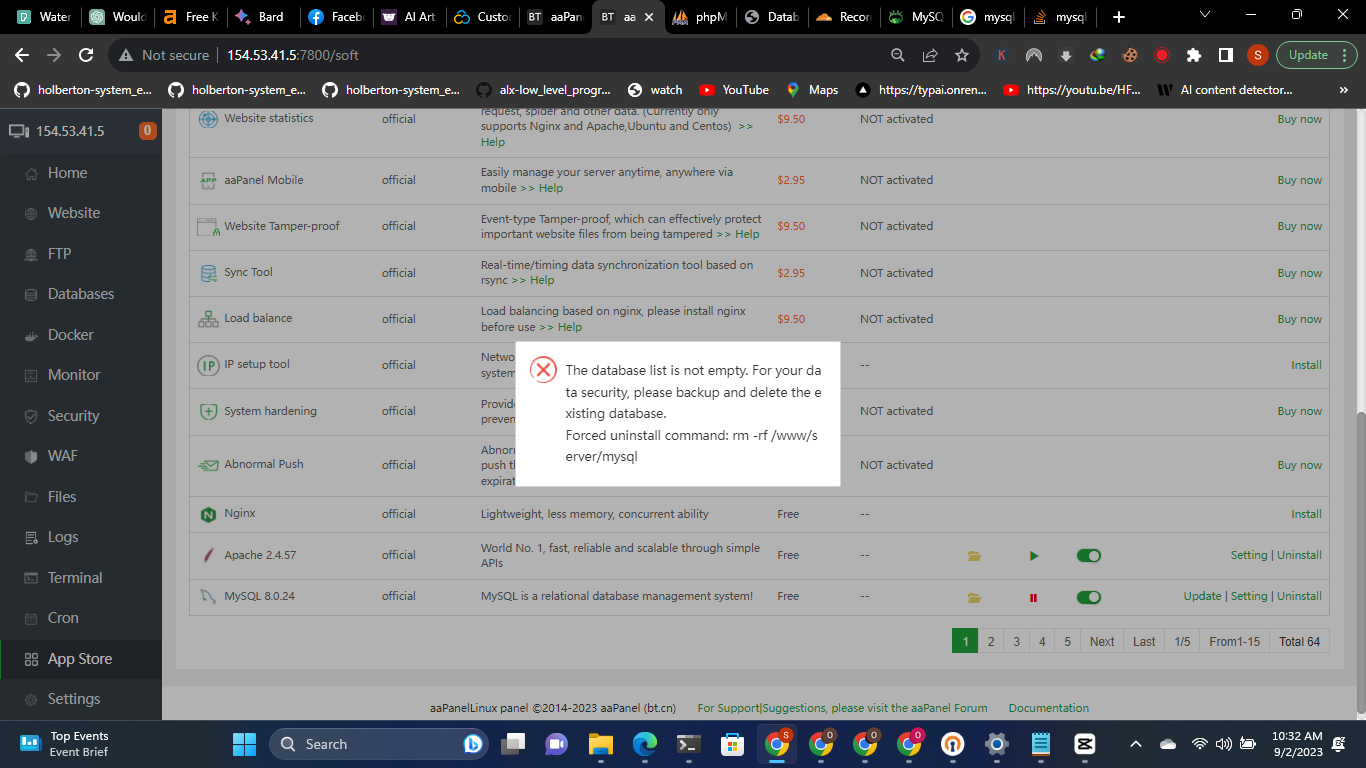Click the Settings gear icon in sidebar
The width and height of the screenshot is (1366, 768).
(x=29, y=699)
